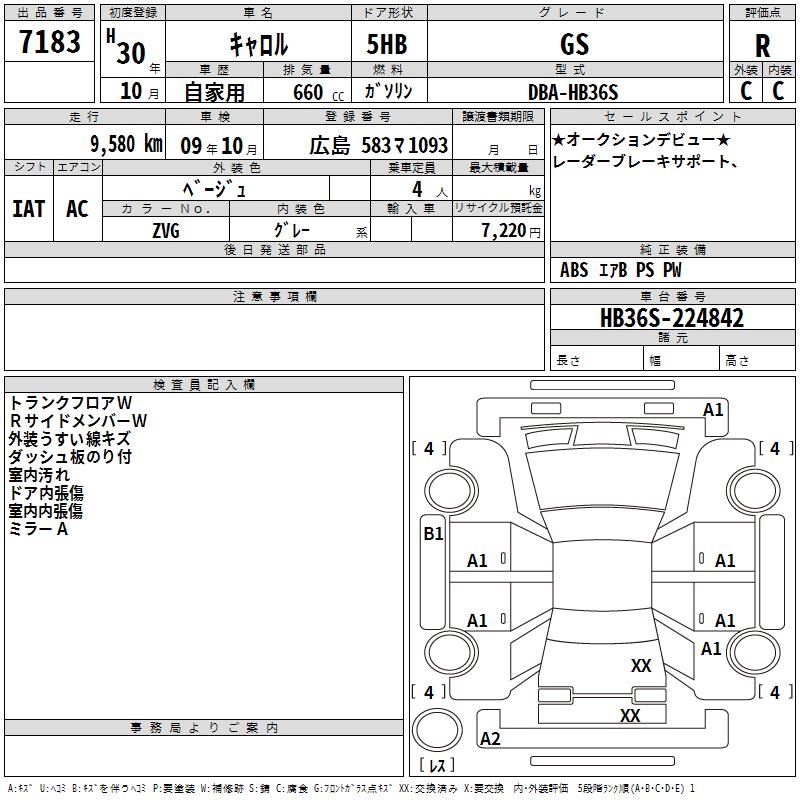Select the 検査員記入欄 section header
Image resolution: width=800 pixels, height=800 pixels.
click(204, 385)
